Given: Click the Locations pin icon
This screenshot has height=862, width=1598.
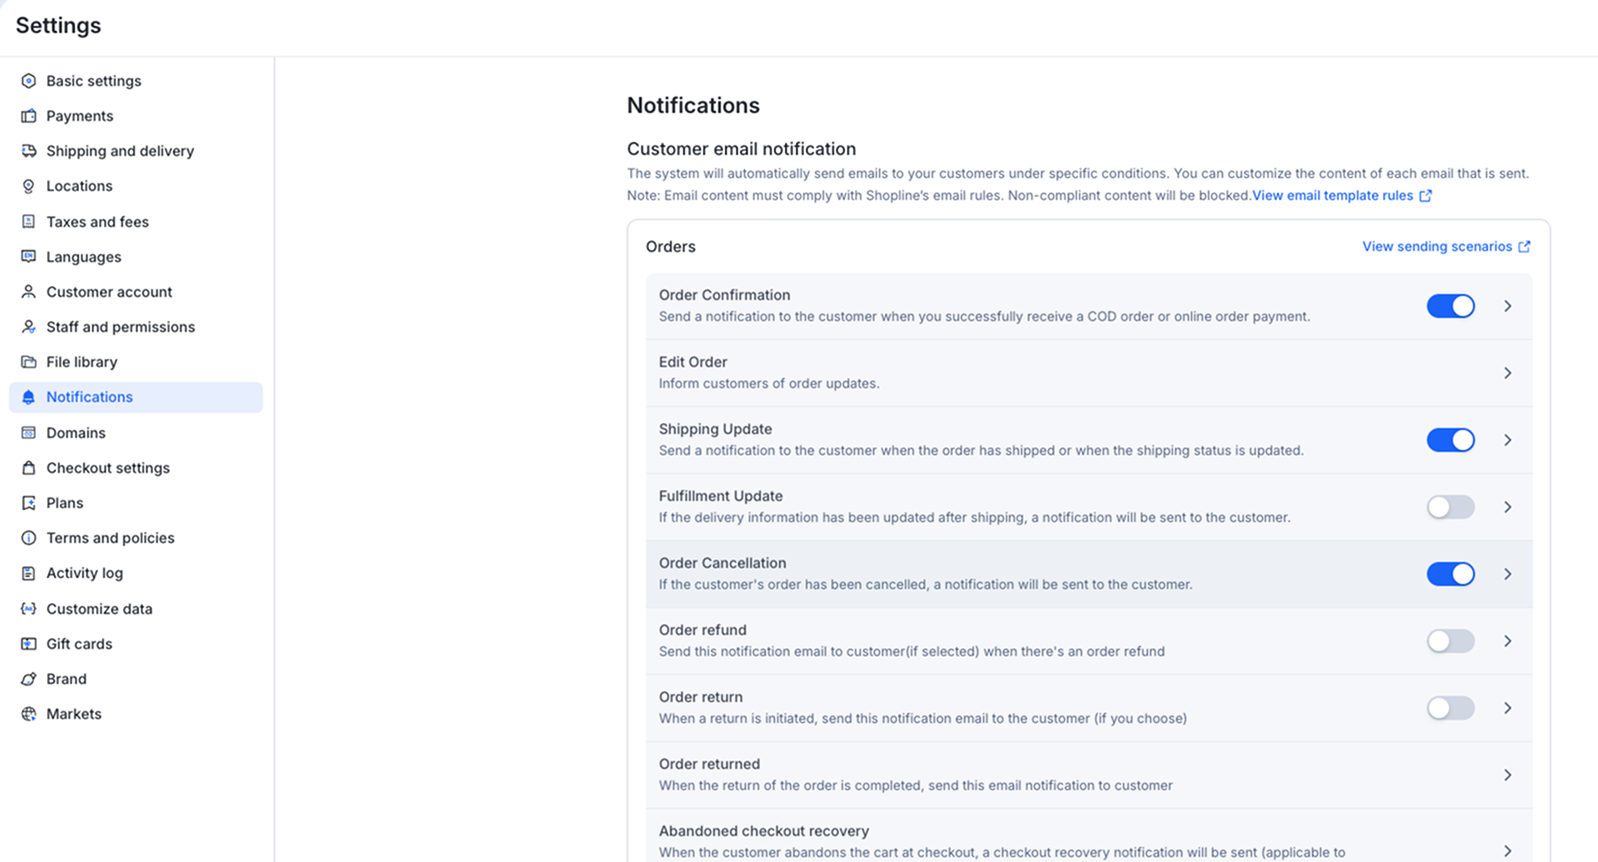Looking at the screenshot, I should pos(28,186).
